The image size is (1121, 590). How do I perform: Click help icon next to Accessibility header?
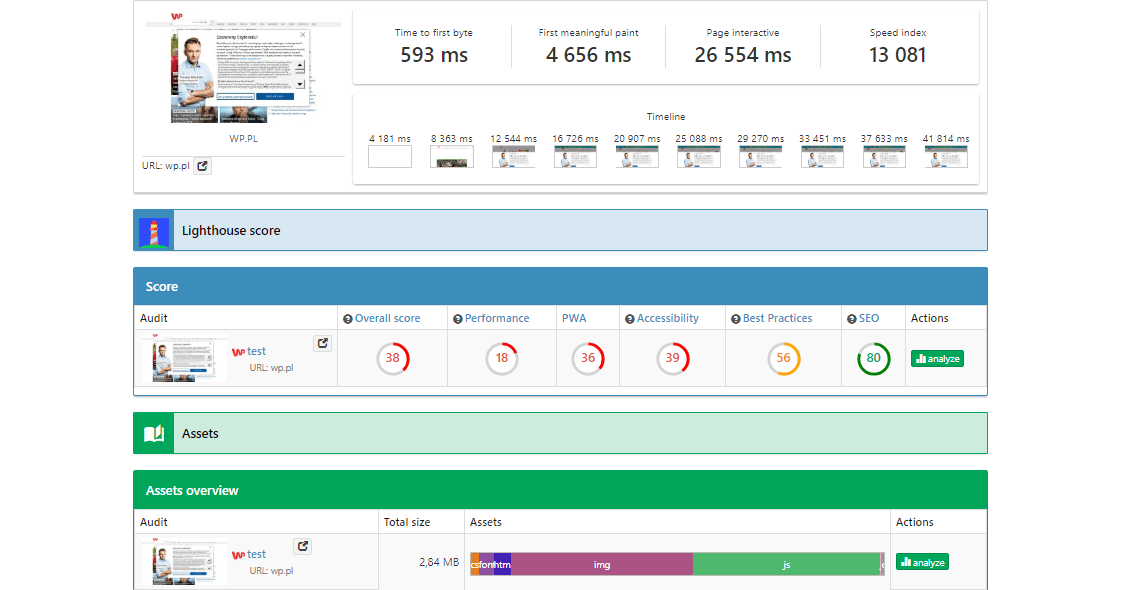[x=630, y=319]
